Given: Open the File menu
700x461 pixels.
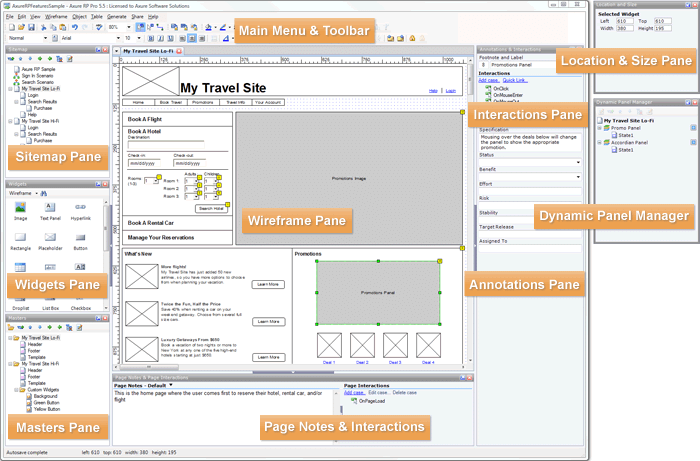Looking at the screenshot, I should click(x=10, y=17).
